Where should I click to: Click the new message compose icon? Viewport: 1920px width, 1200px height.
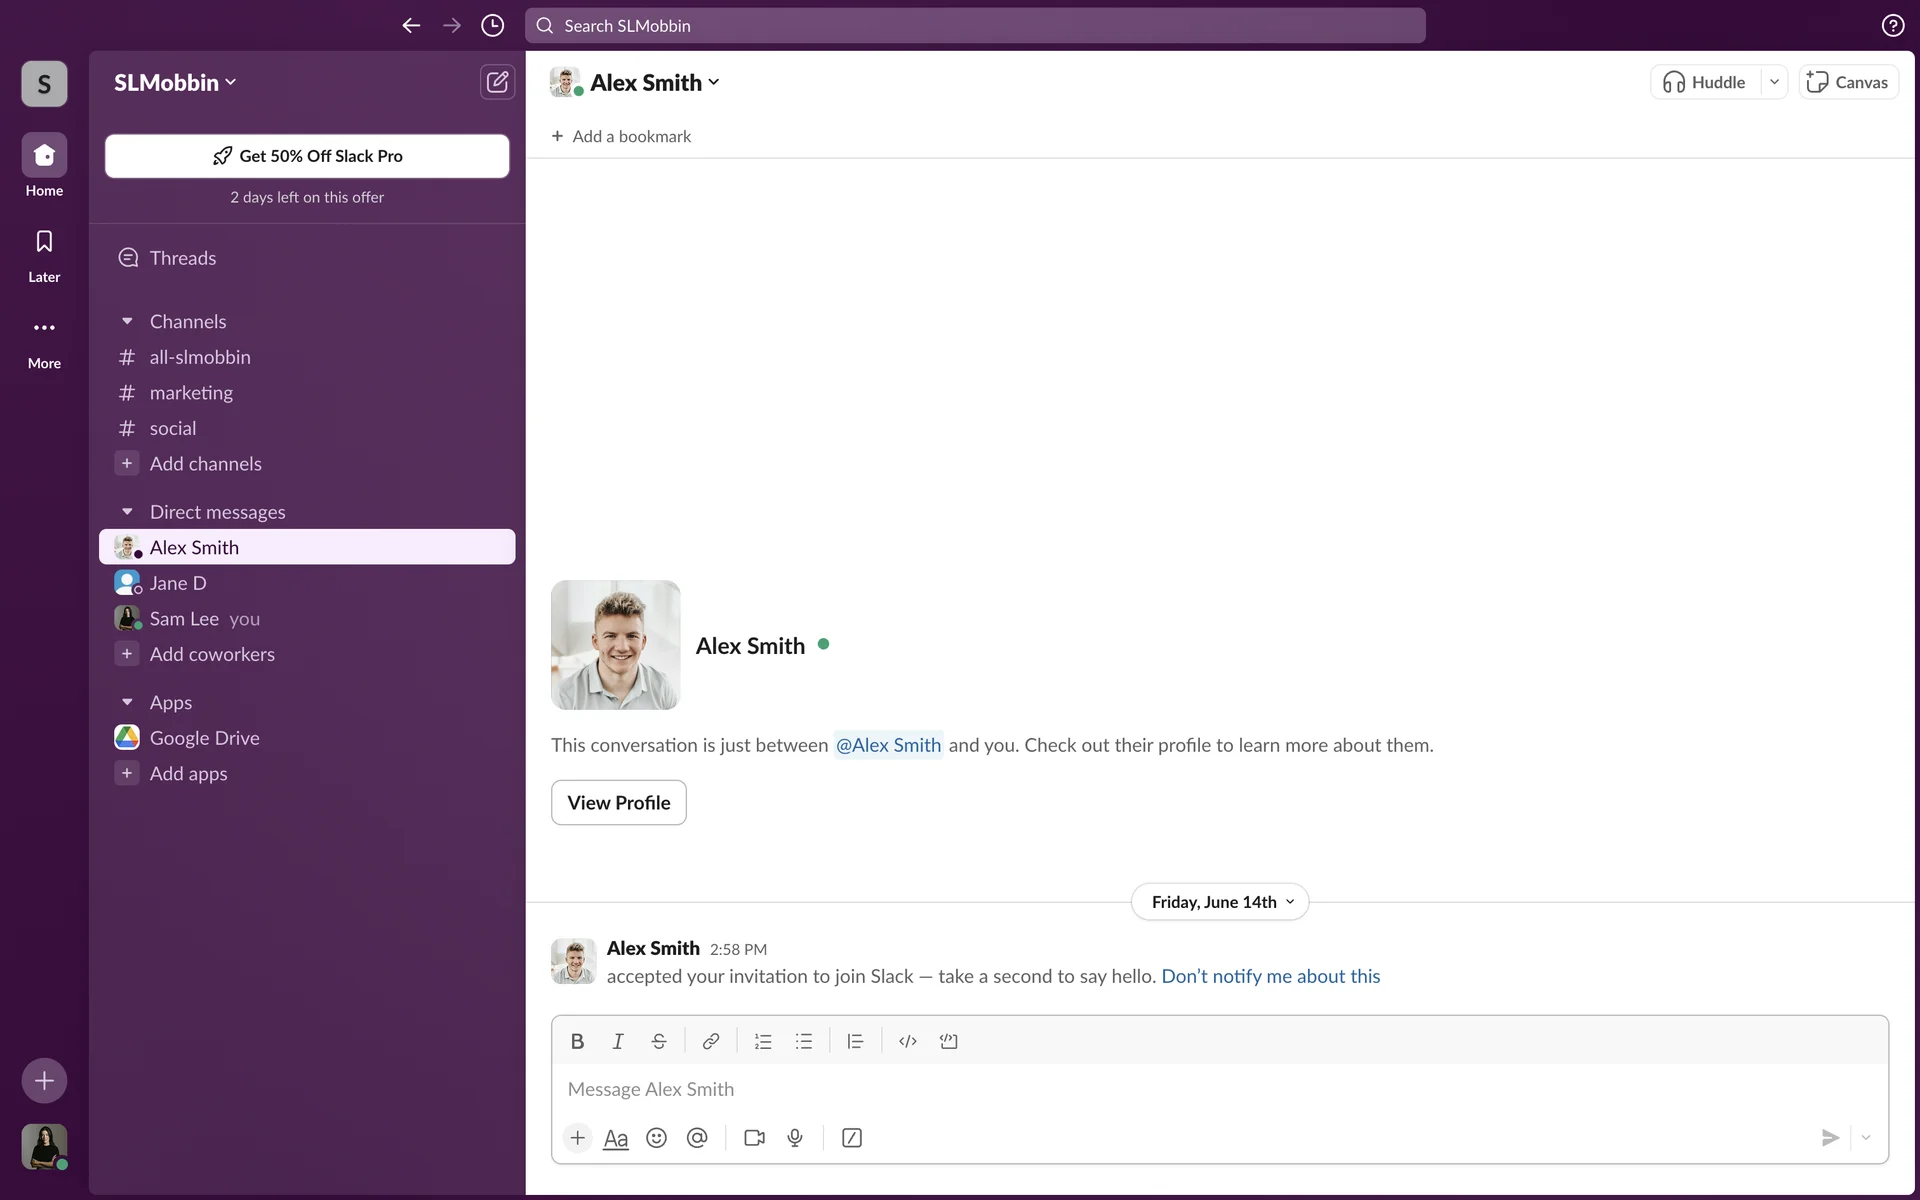pyautogui.click(x=497, y=82)
